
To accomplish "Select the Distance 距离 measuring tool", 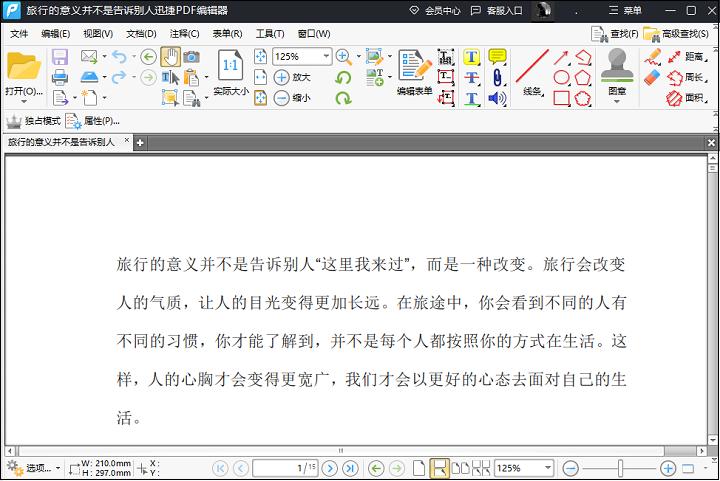I will pyautogui.click(x=686, y=56).
